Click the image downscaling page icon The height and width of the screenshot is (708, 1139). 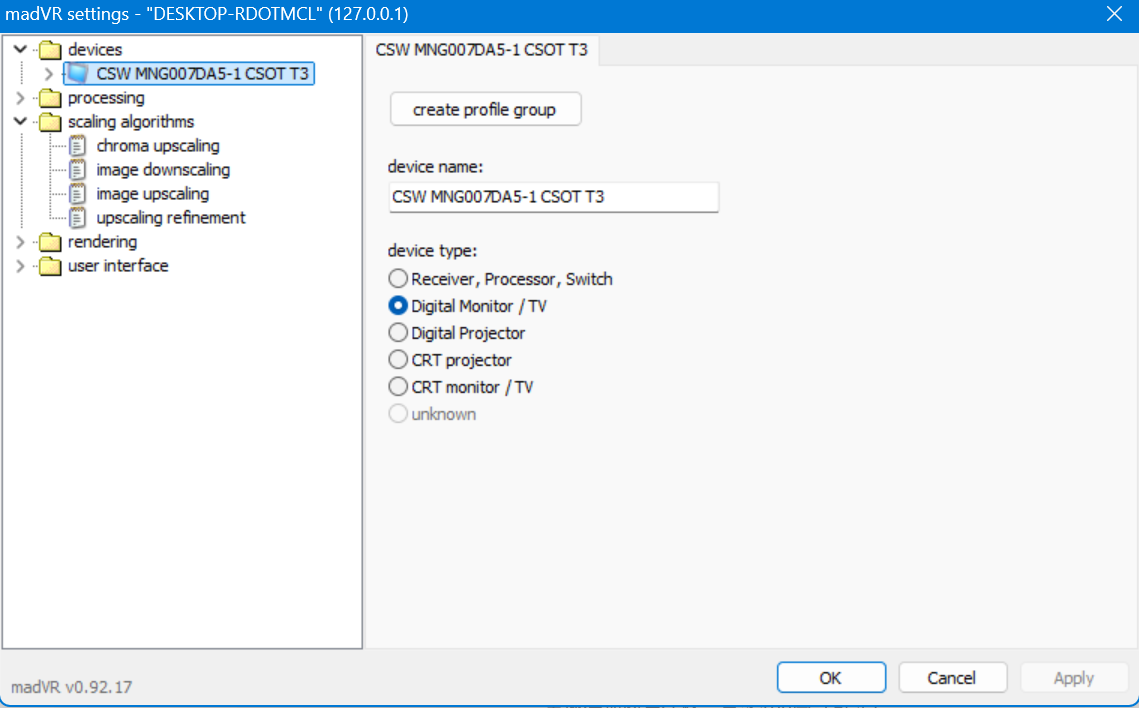coord(78,170)
